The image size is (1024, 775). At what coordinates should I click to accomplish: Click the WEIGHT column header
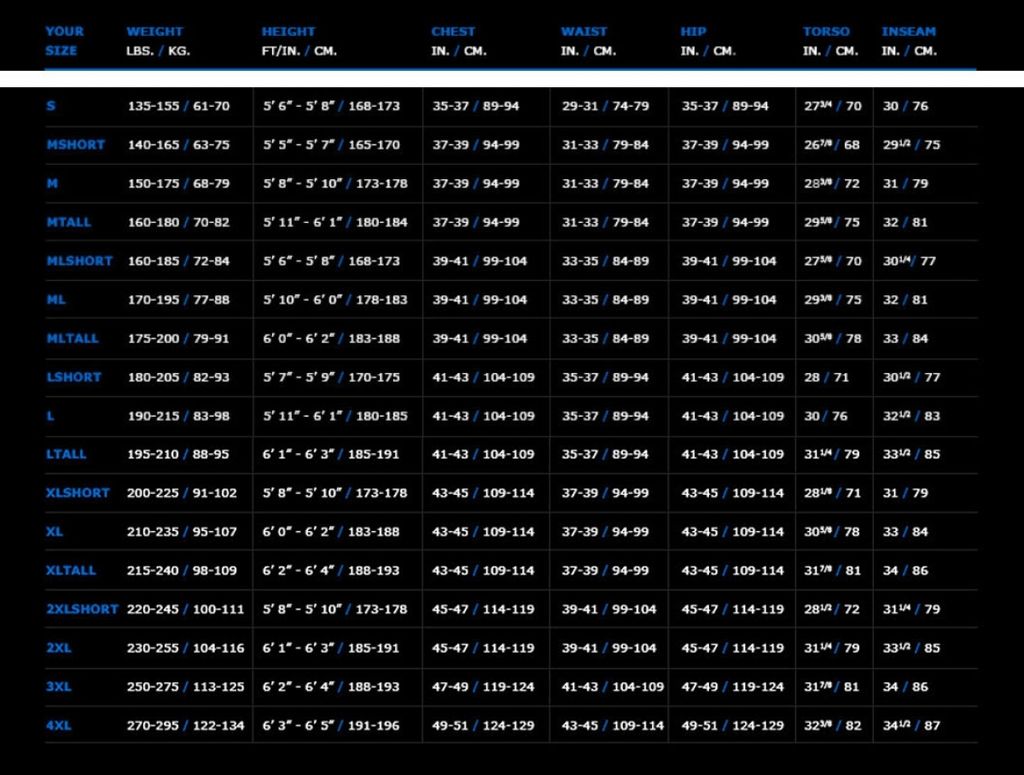tap(155, 32)
